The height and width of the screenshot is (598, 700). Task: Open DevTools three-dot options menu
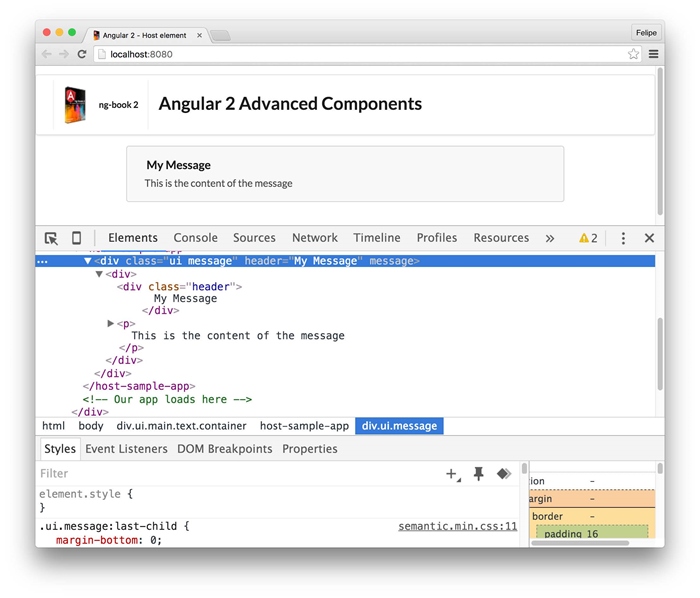[623, 238]
